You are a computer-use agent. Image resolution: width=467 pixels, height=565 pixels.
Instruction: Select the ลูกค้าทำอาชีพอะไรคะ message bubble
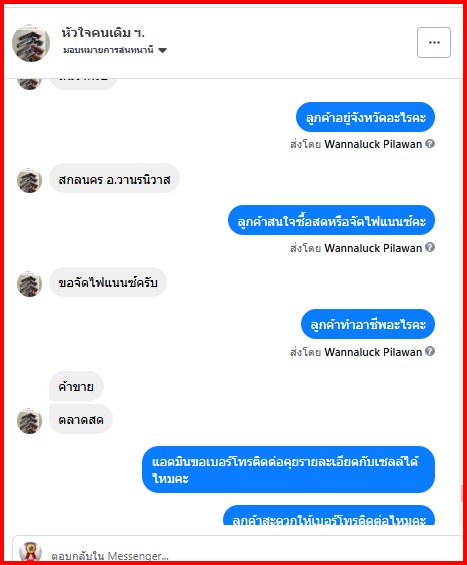point(368,324)
